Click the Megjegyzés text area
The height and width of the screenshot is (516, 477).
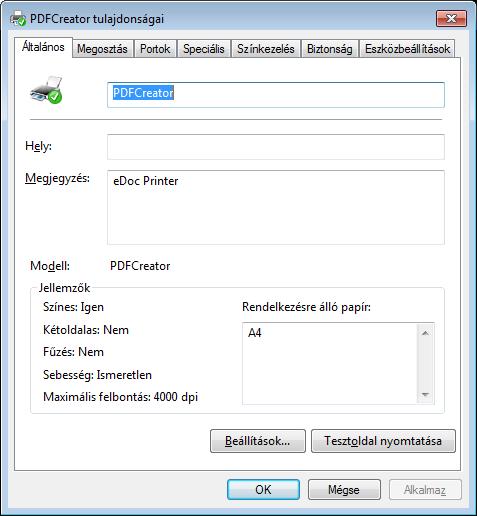pos(276,207)
